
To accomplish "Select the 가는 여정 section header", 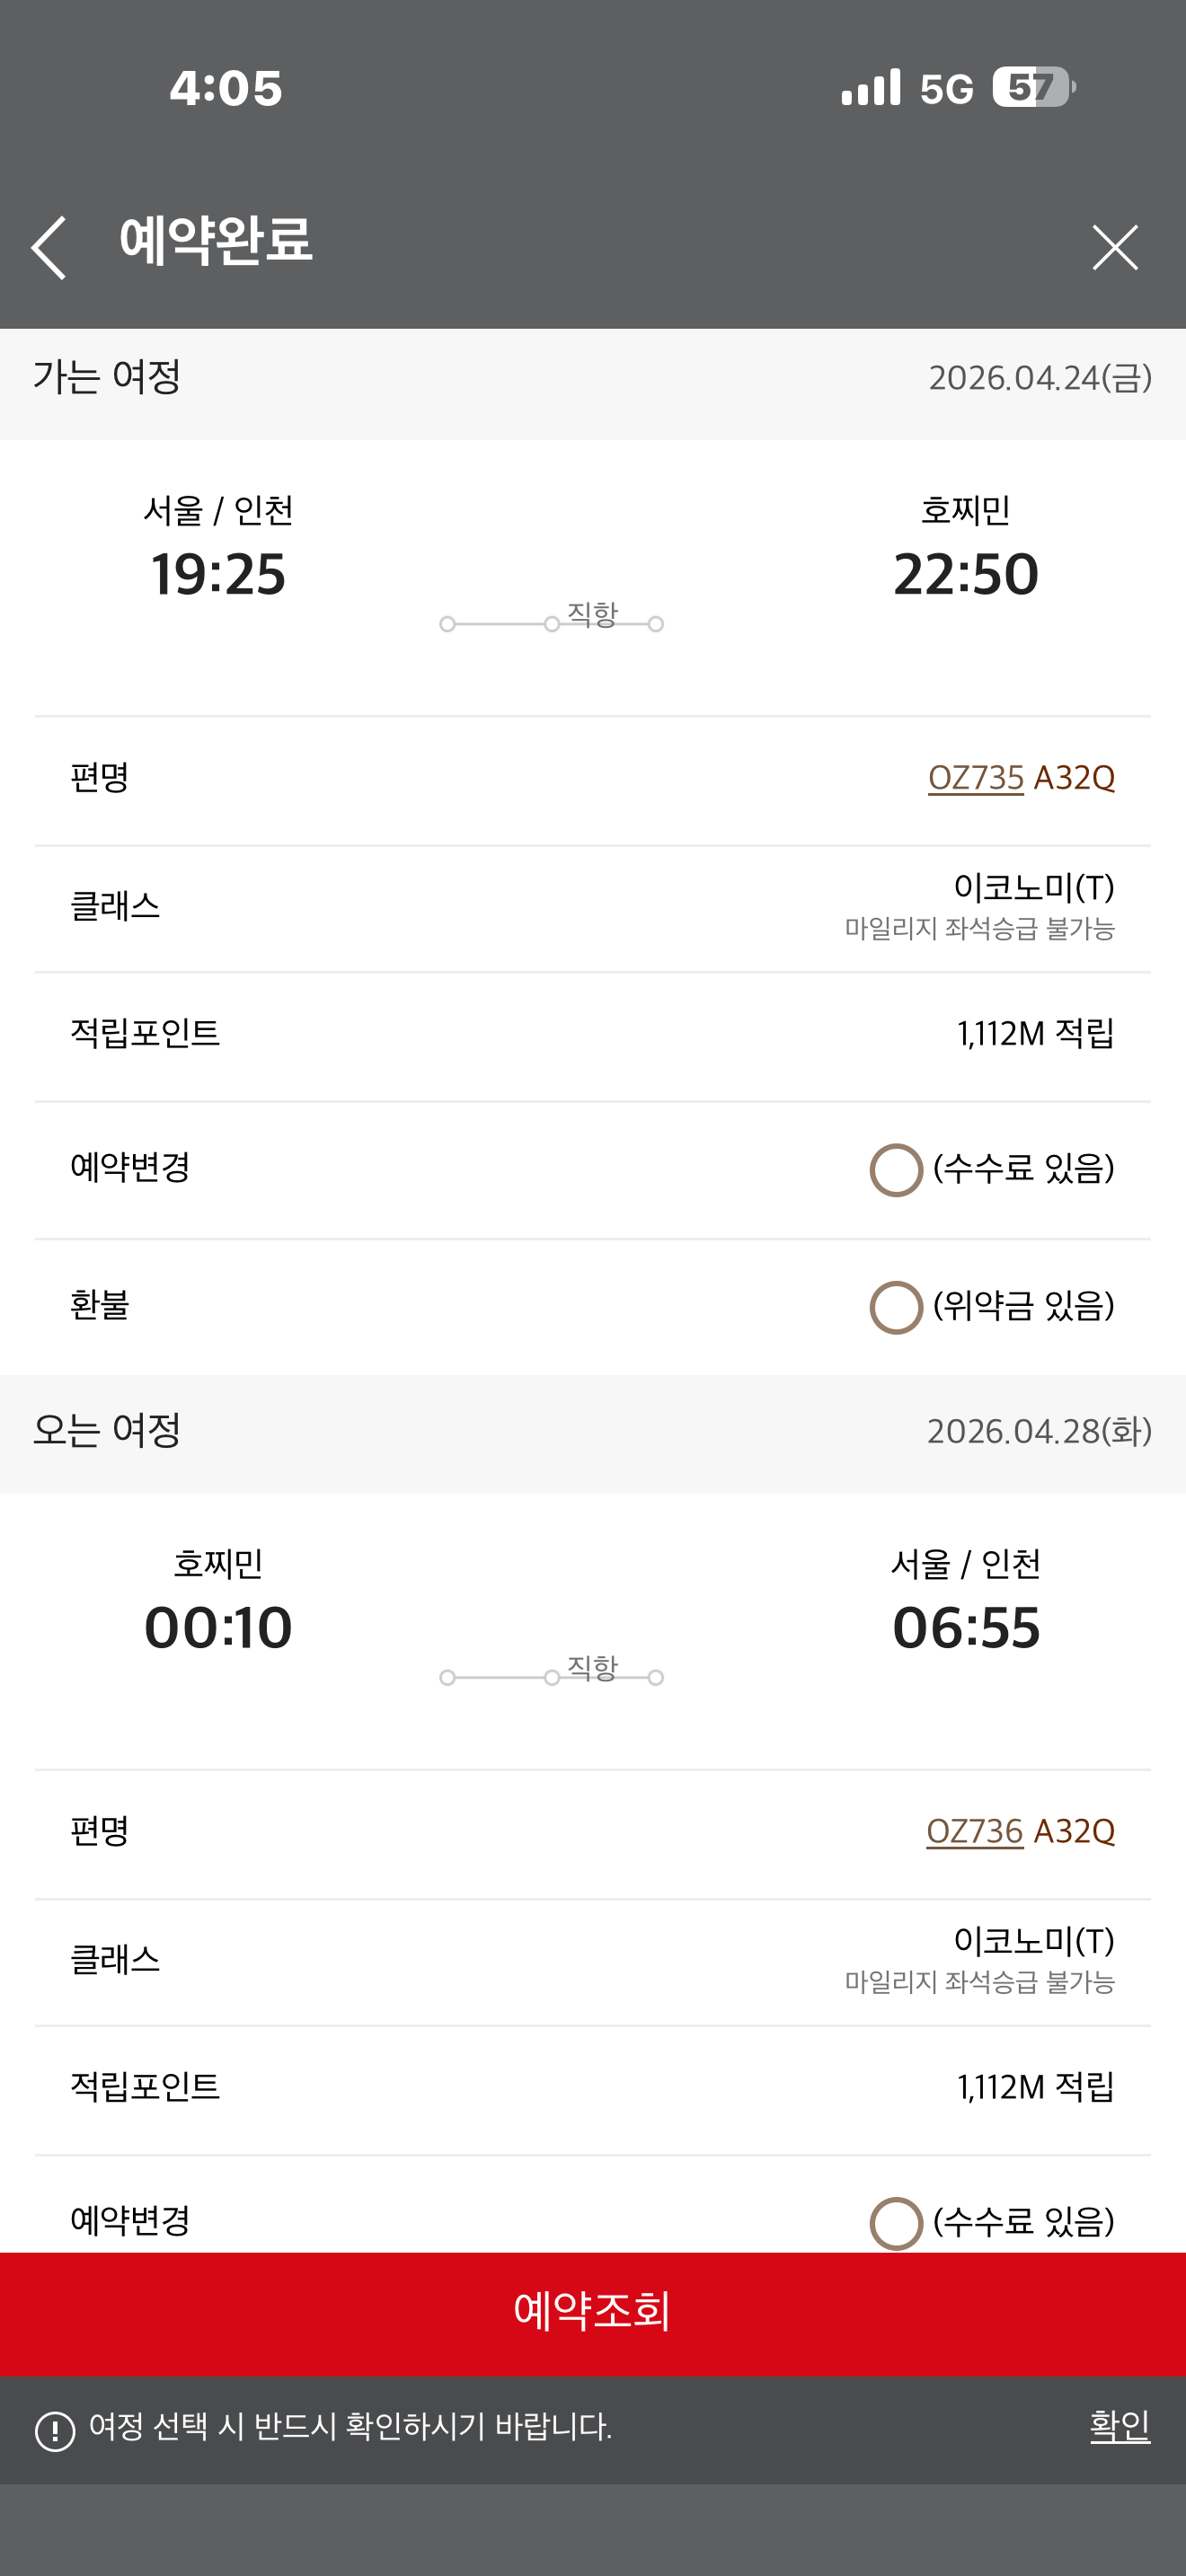I will (x=107, y=378).
